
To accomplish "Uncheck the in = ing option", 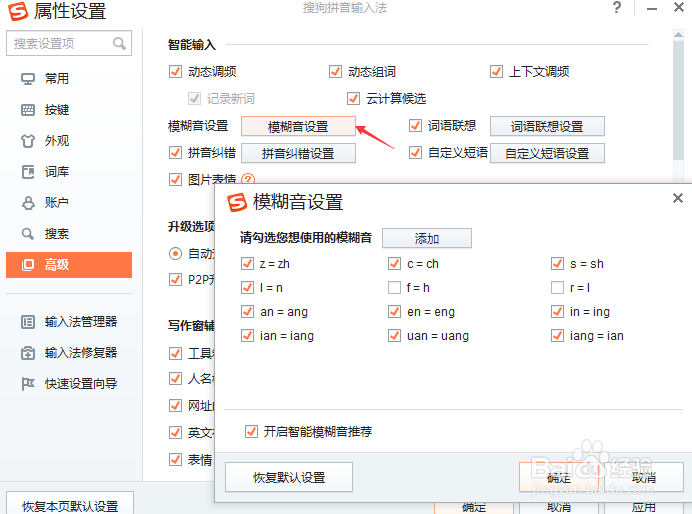I will [x=557, y=312].
